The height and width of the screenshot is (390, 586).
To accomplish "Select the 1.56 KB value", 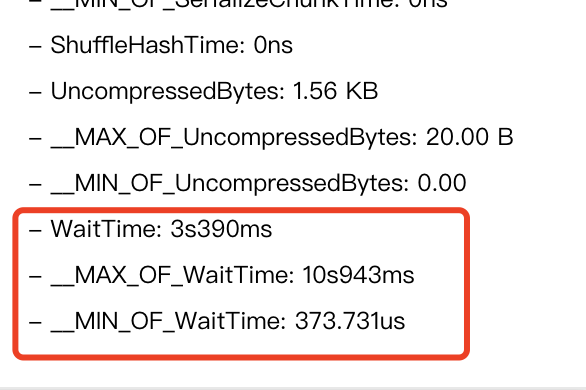I will (x=336, y=91).
